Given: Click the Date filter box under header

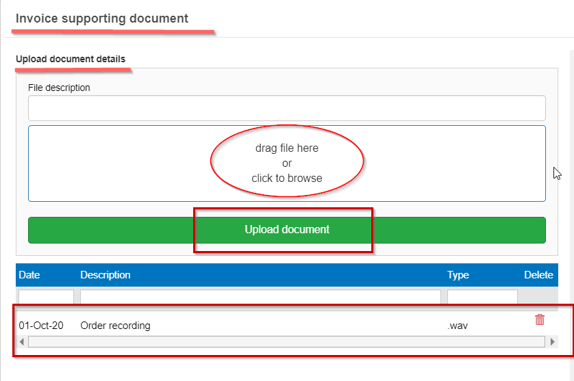Looking at the screenshot, I should pyautogui.click(x=46, y=296).
